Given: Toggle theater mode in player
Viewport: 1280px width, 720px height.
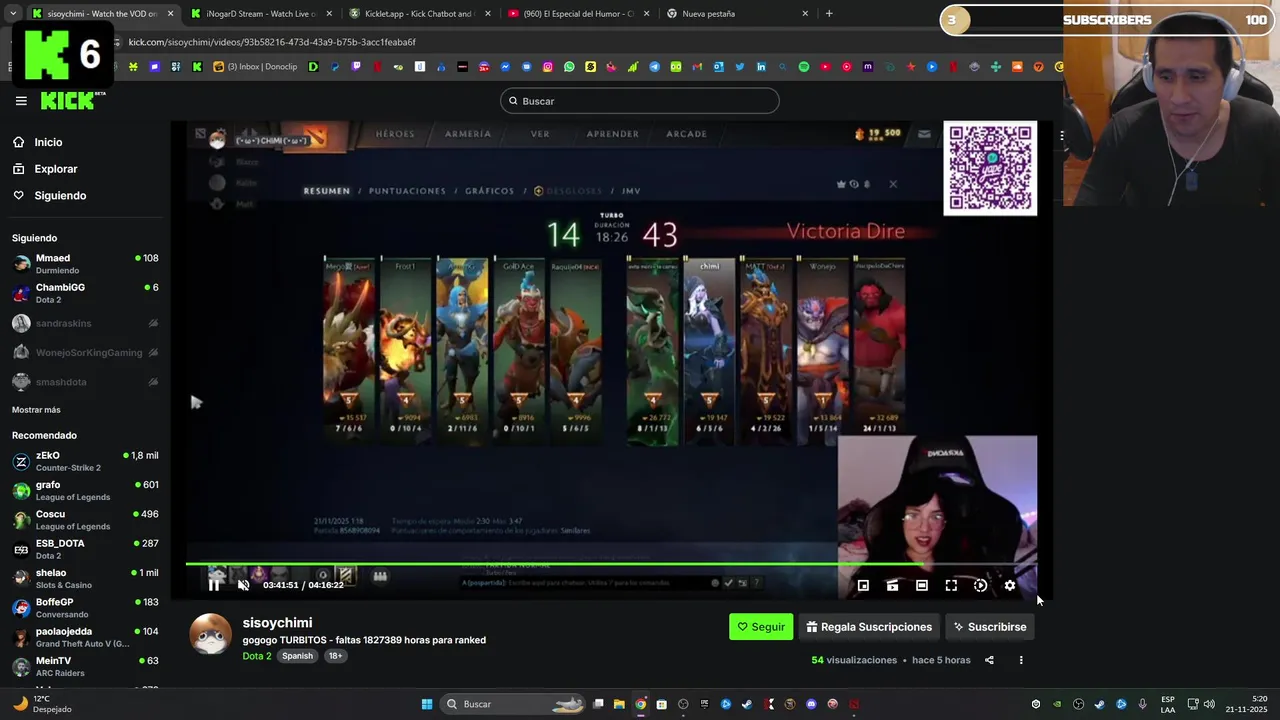Looking at the screenshot, I should [x=922, y=586].
